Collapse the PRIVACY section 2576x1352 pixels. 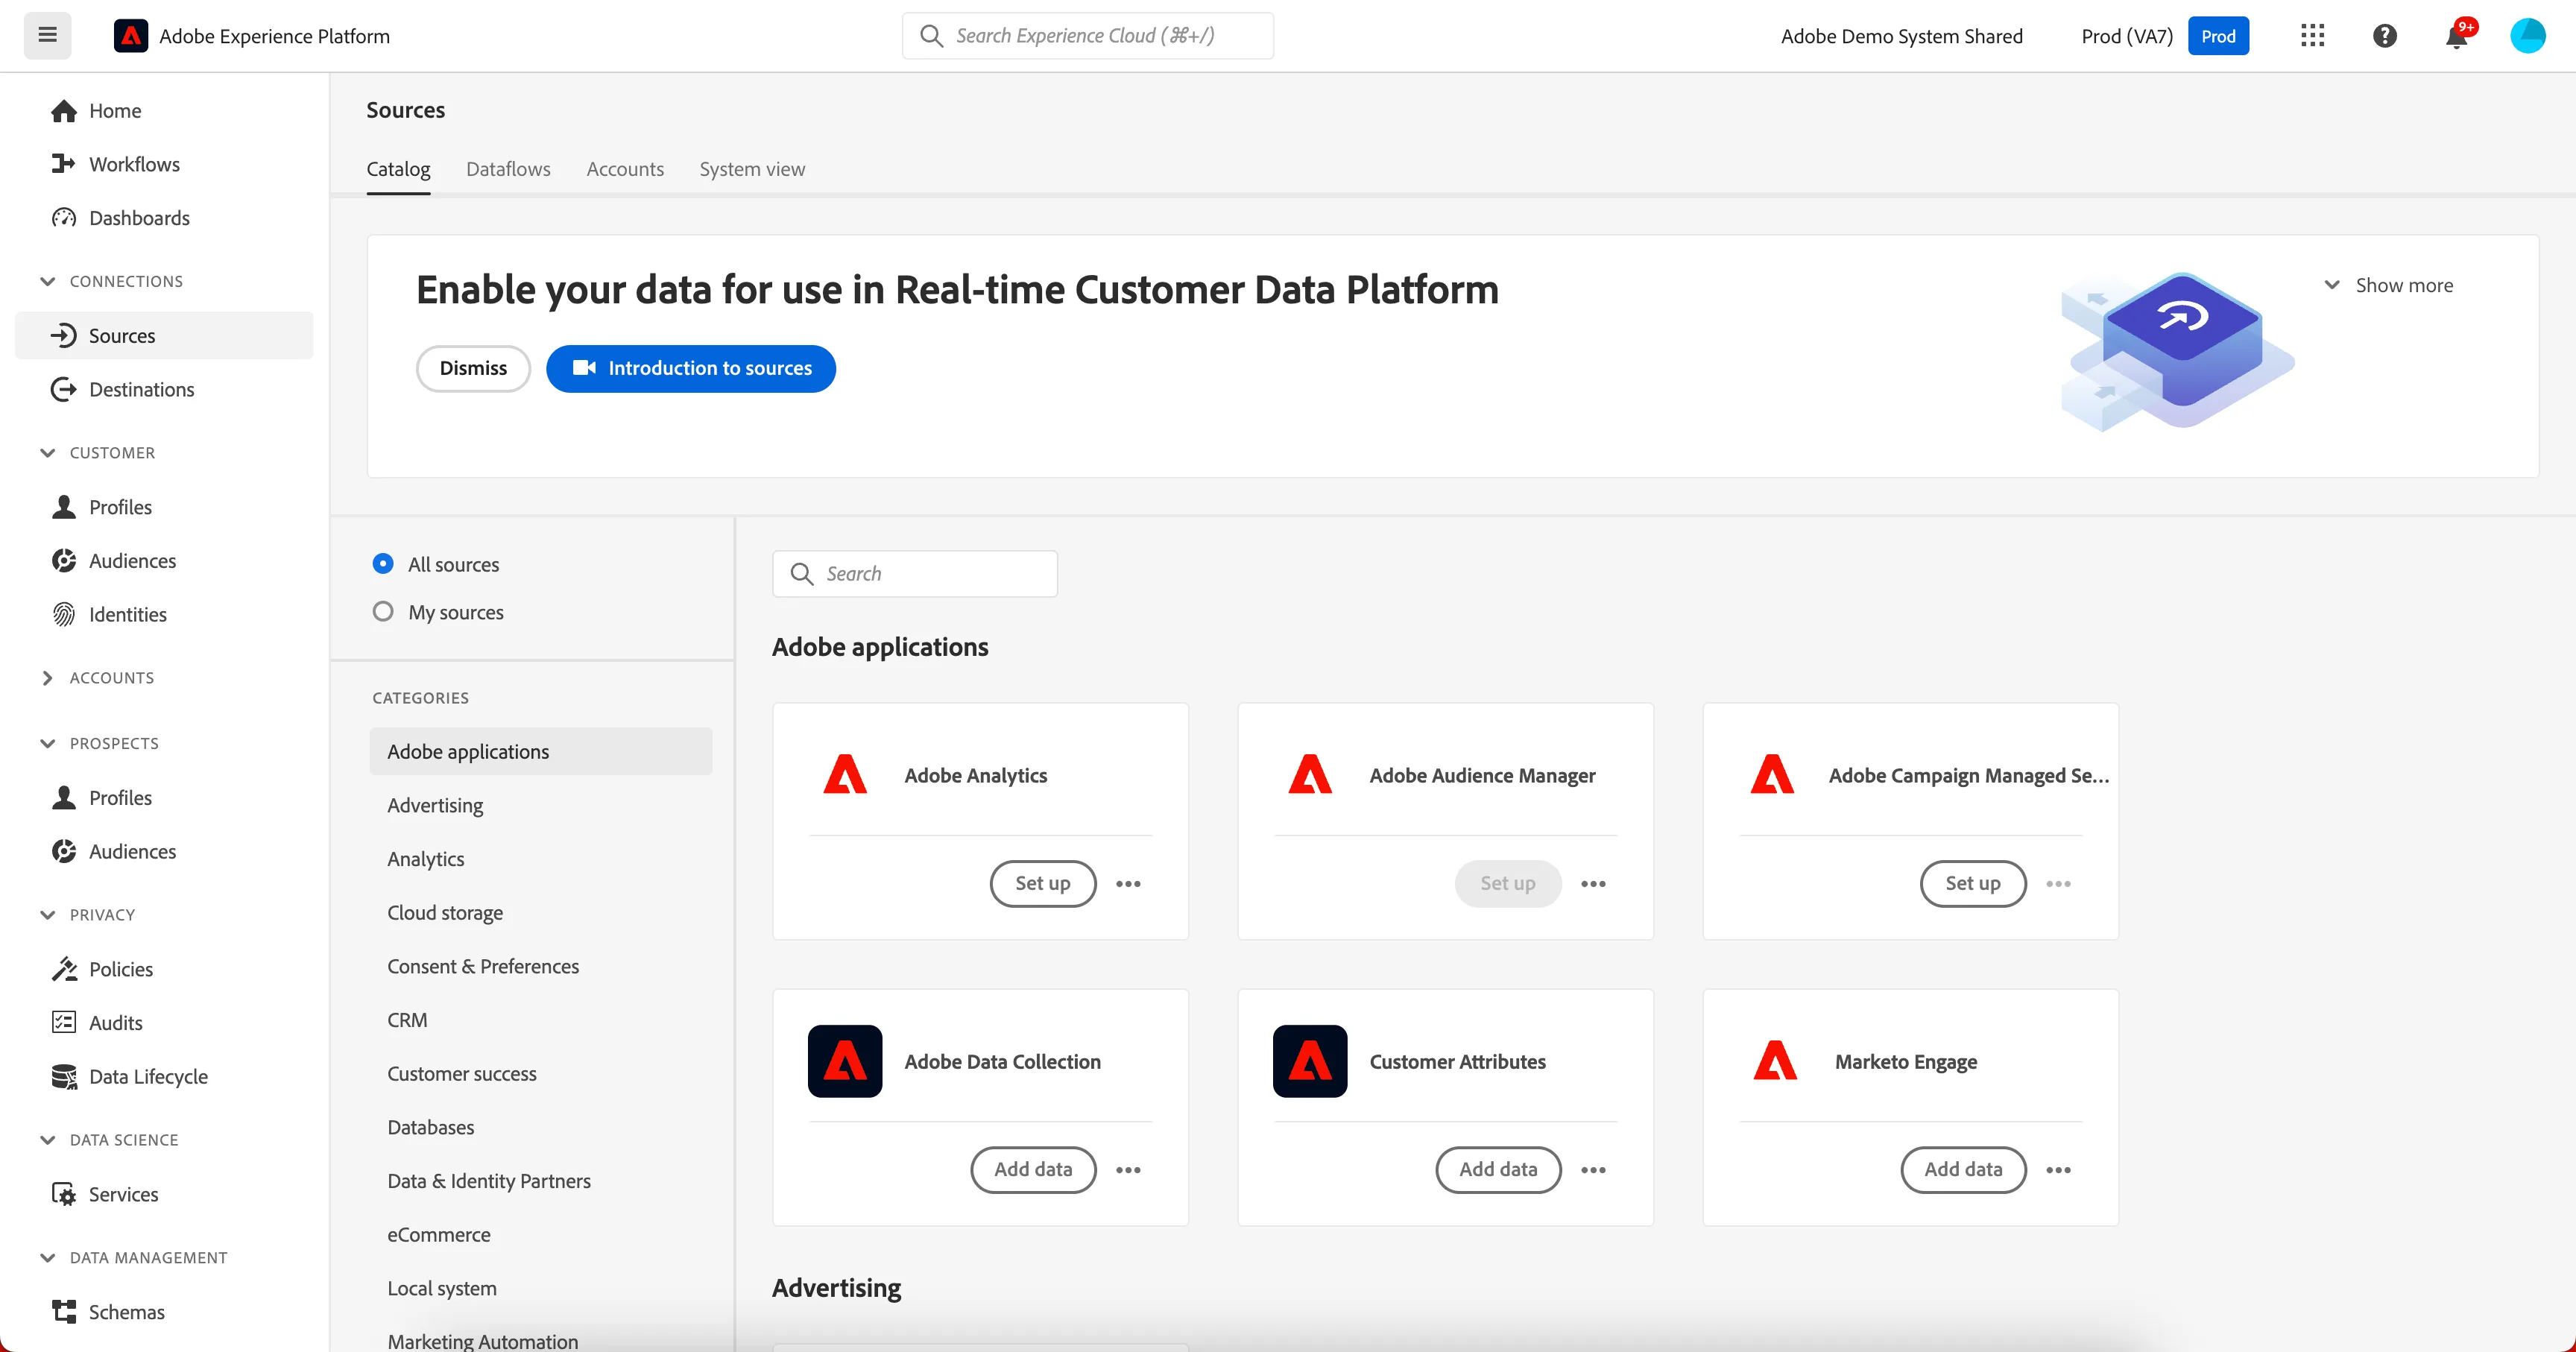[47, 915]
